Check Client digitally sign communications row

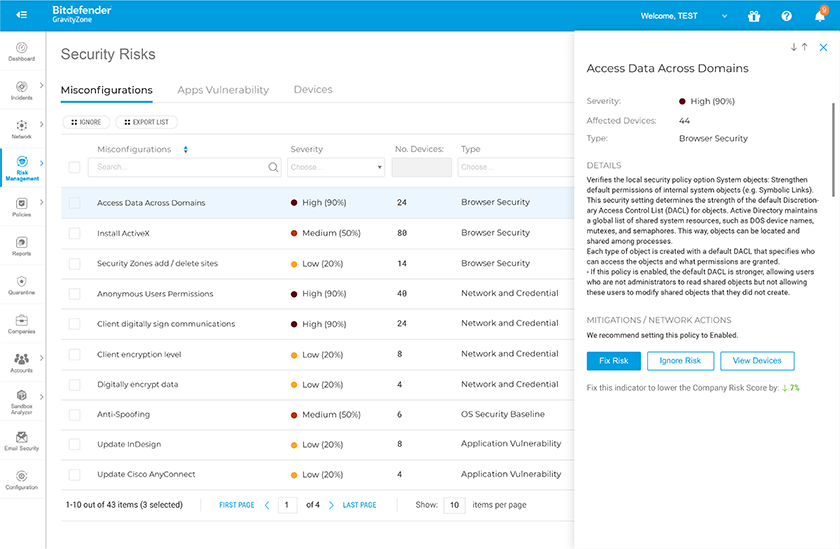click(74, 324)
